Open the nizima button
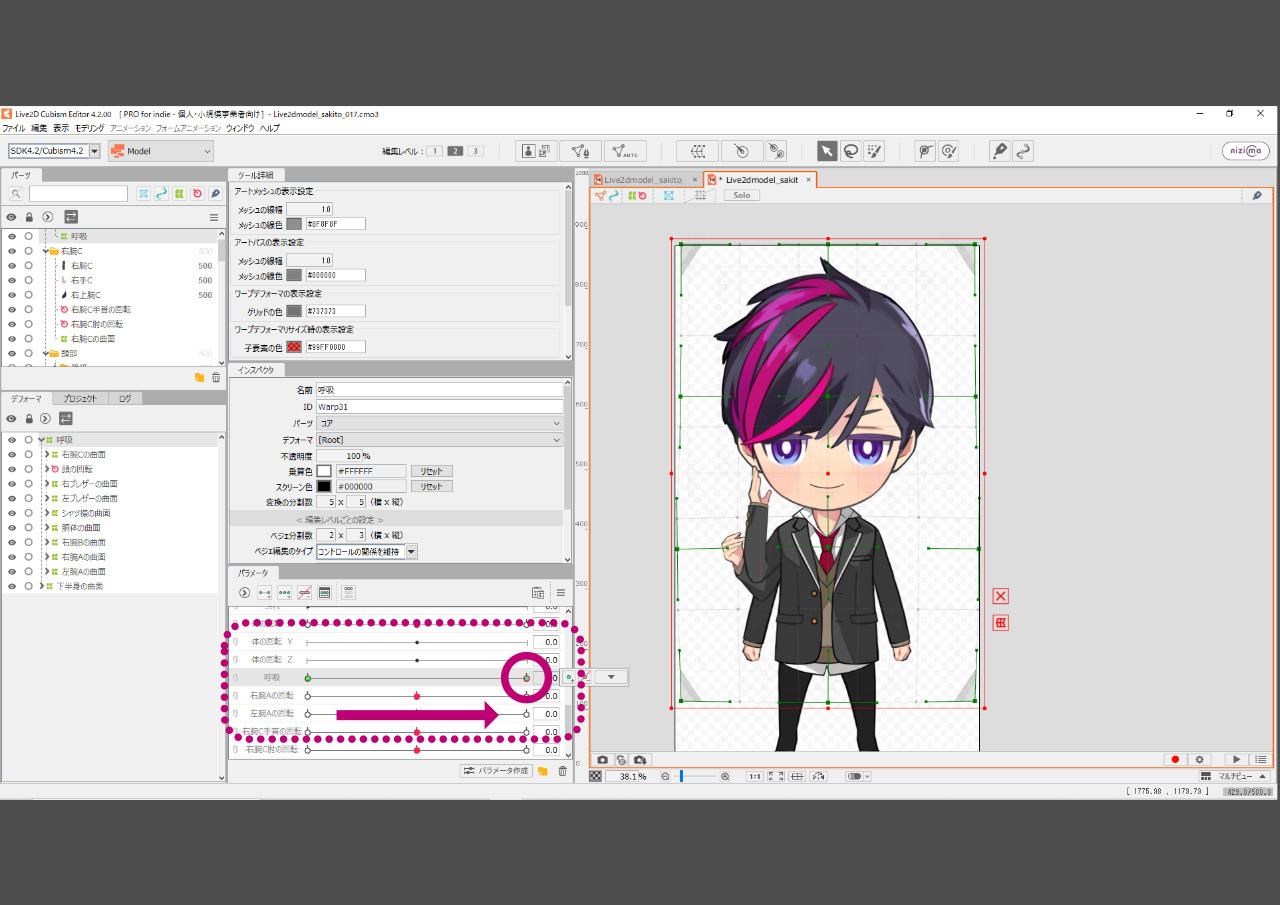 [1245, 151]
